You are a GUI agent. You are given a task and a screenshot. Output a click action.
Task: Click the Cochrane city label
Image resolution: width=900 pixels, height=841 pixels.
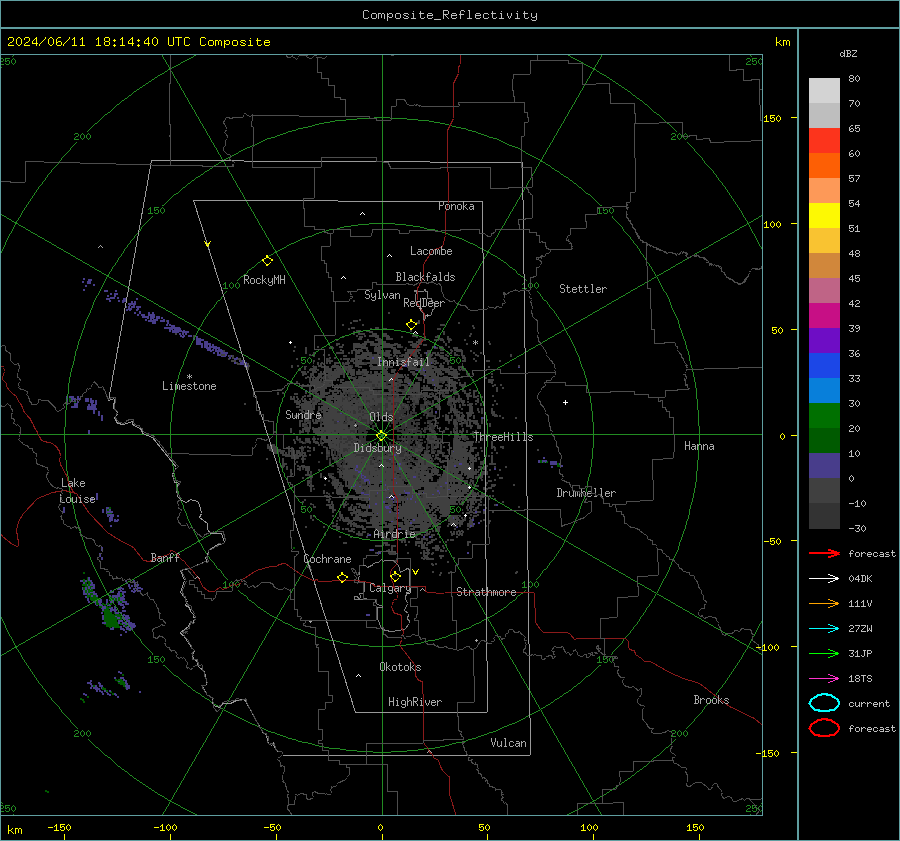(327, 559)
